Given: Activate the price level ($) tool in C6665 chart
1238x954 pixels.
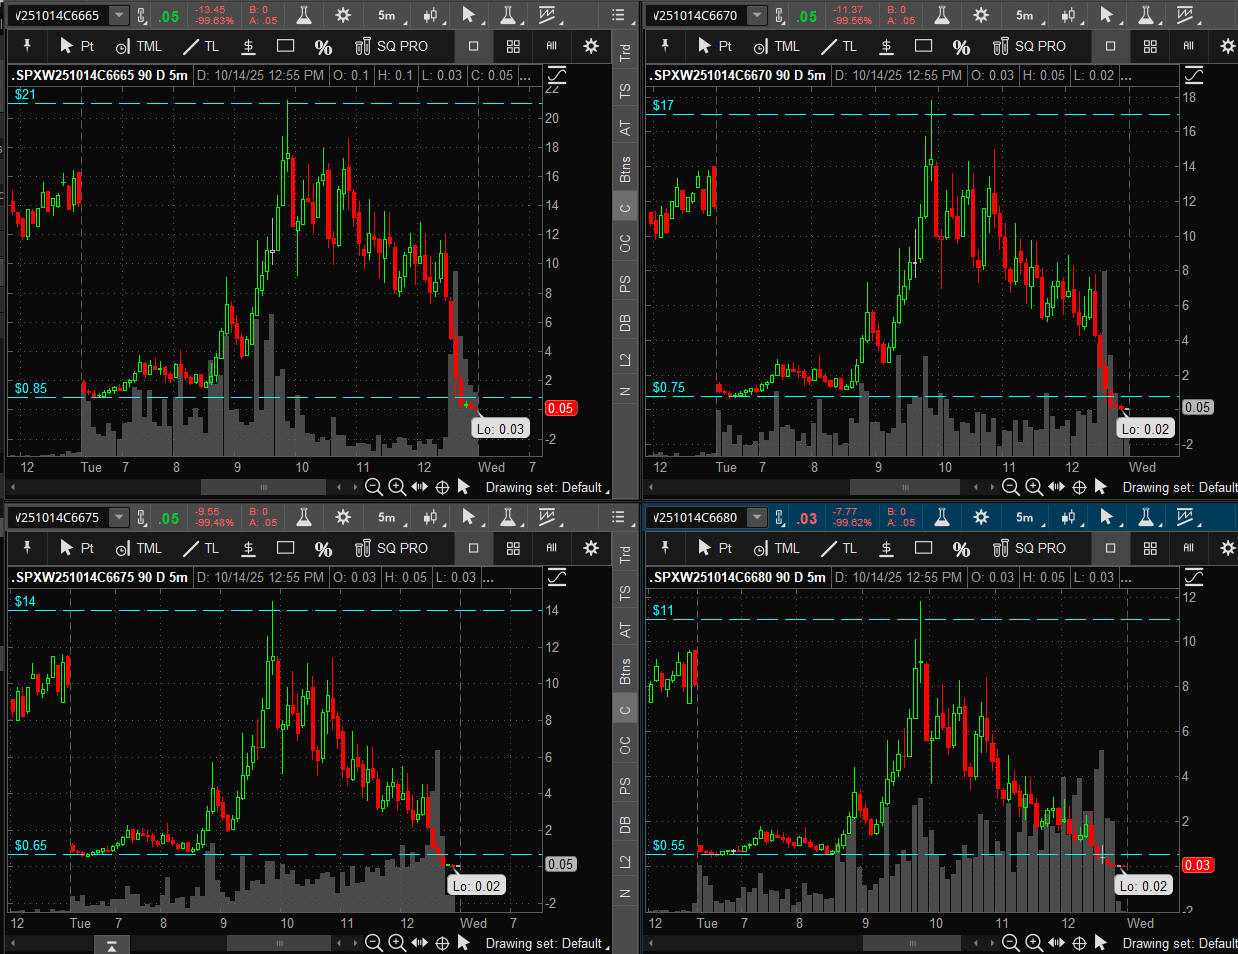Looking at the screenshot, I should pyautogui.click(x=248, y=46).
